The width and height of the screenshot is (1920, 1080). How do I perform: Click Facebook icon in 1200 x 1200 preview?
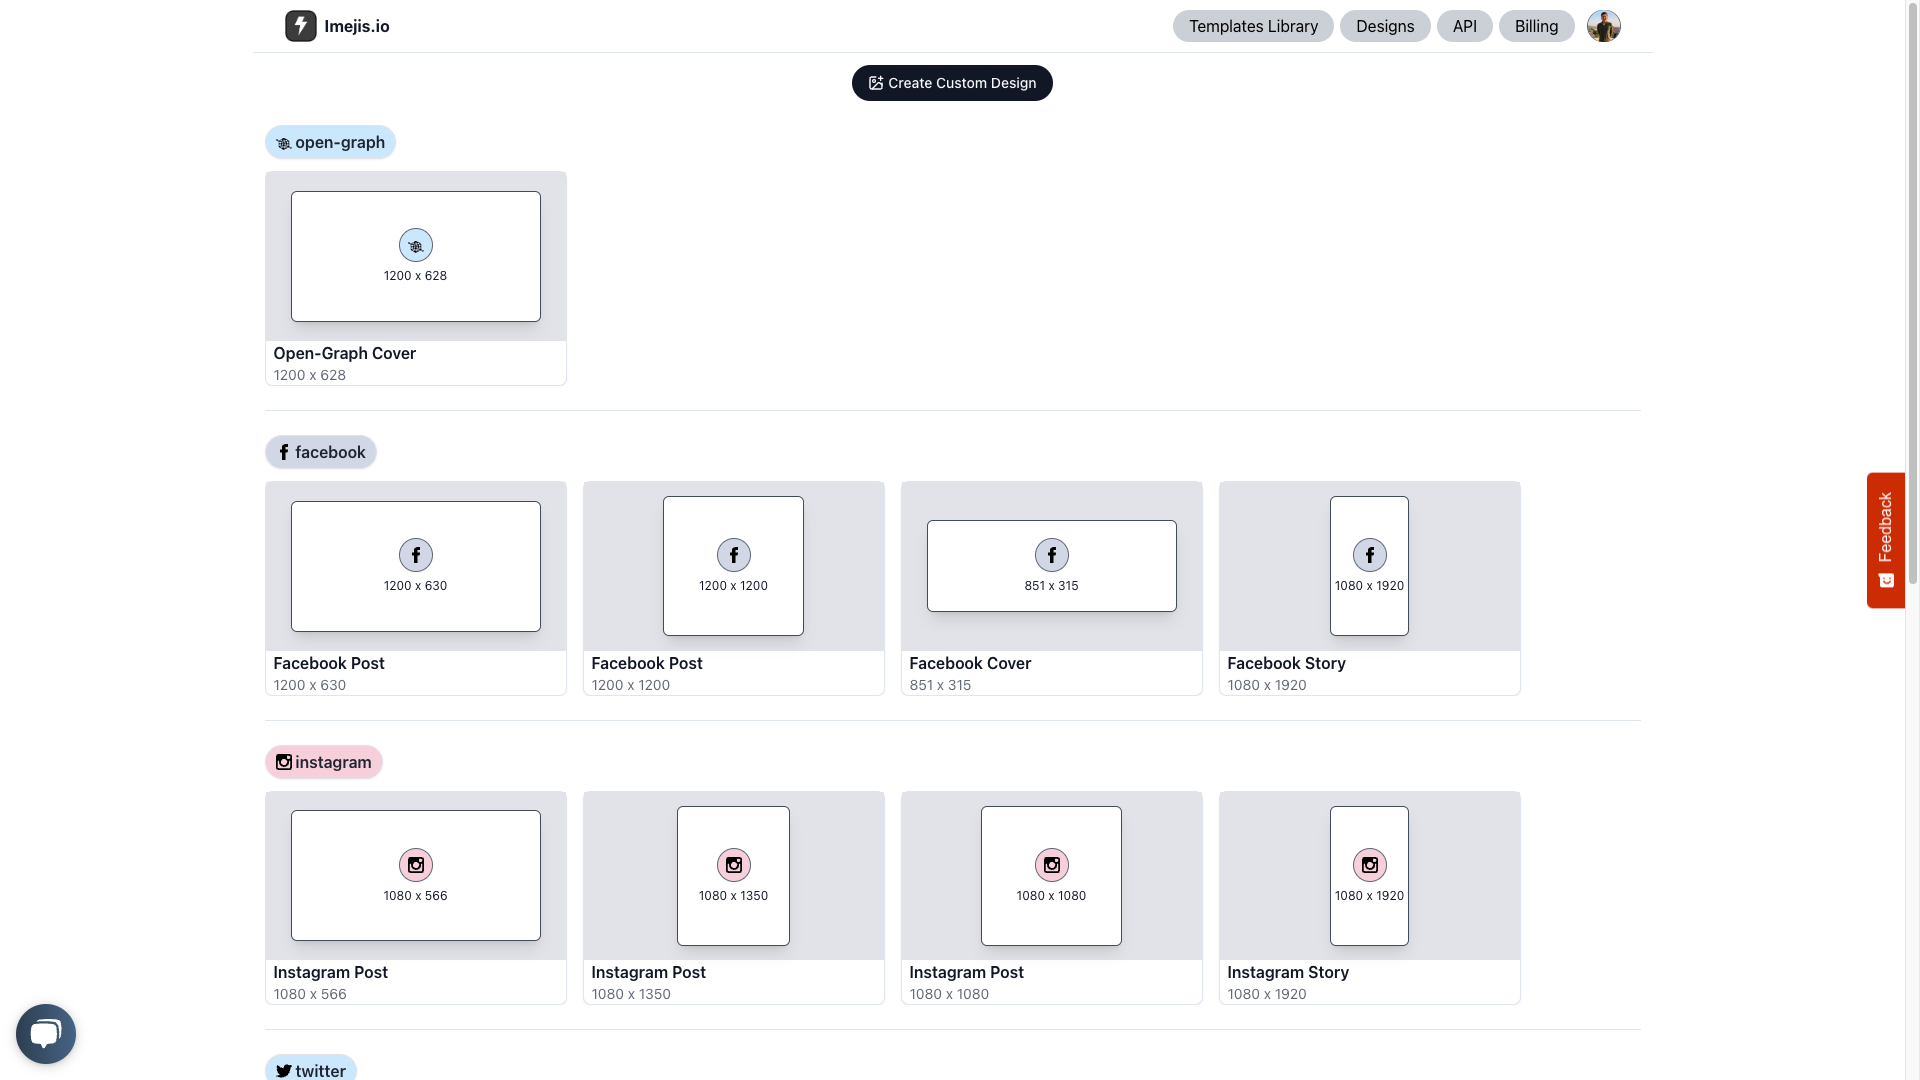coord(734,555)
